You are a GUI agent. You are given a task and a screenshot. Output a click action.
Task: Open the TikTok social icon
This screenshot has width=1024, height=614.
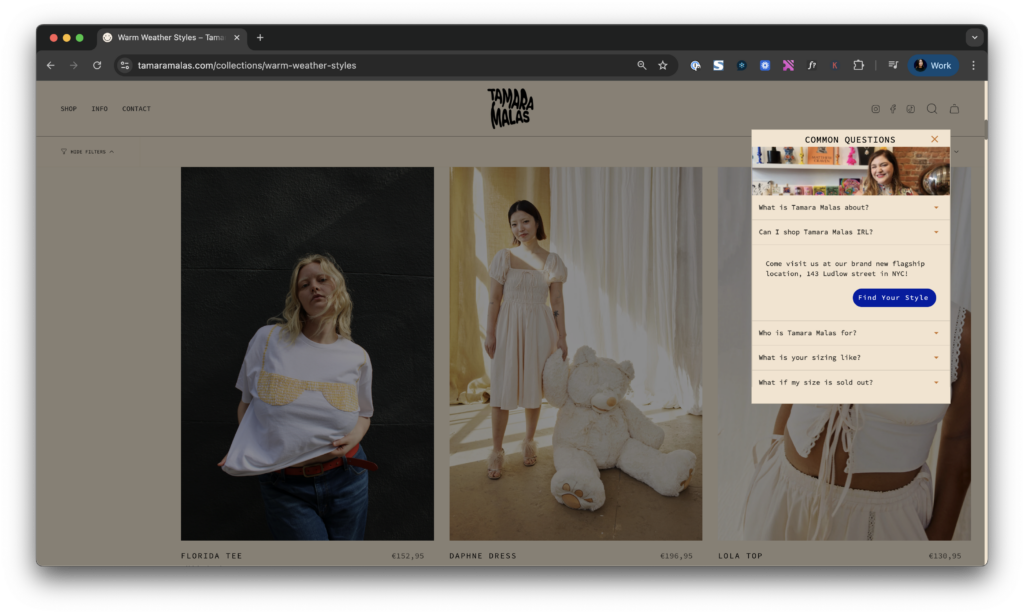click(910, 109)
